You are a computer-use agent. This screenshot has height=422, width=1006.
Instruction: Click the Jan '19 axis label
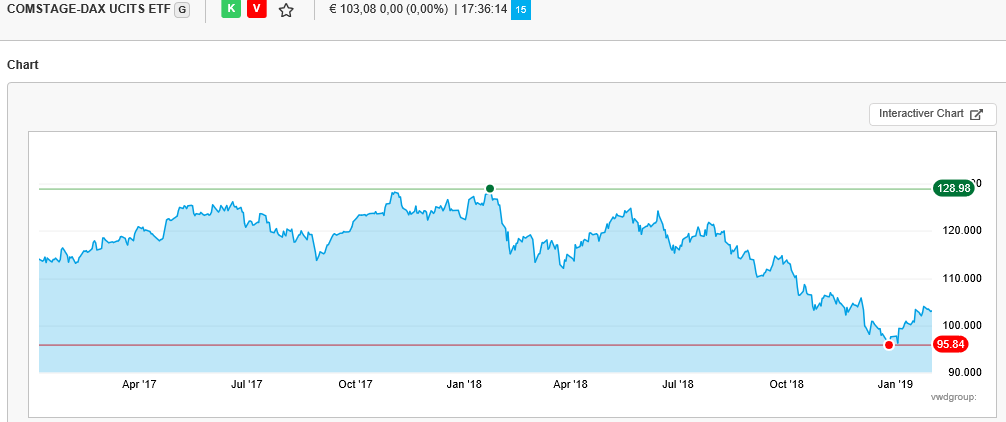click(x=894, y=384)
